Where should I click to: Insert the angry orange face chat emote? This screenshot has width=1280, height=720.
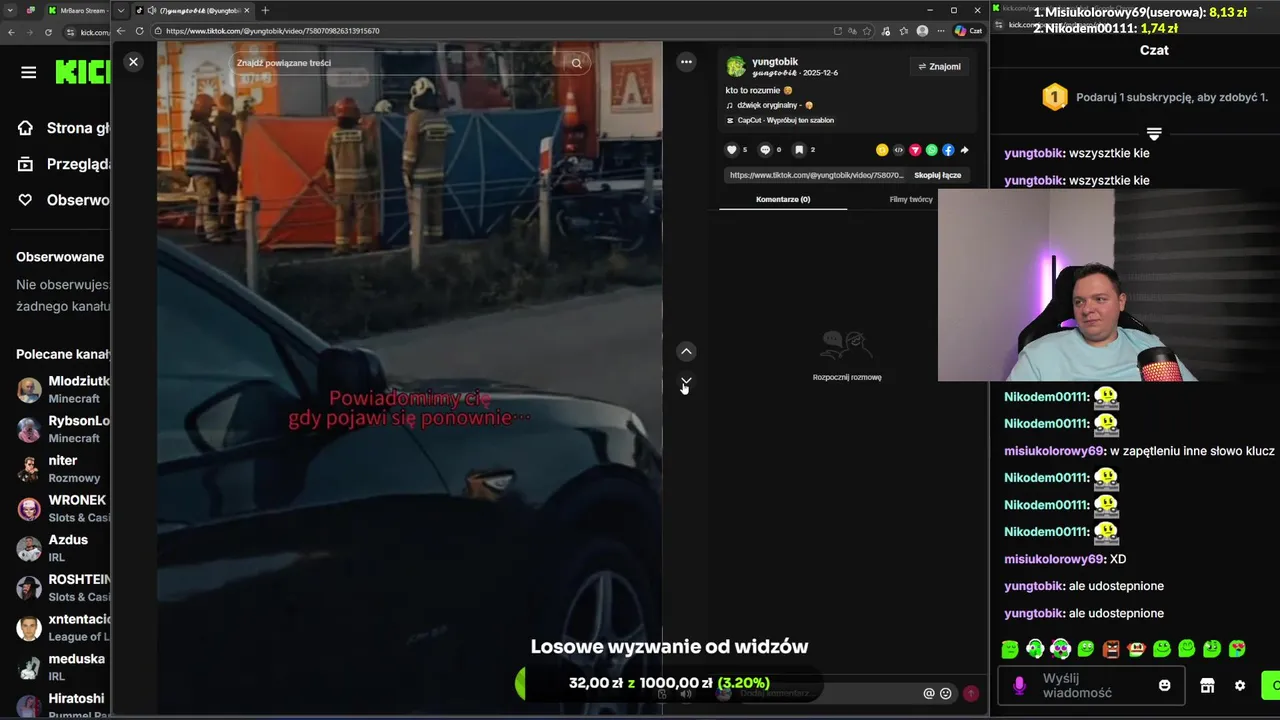coord(1111,649)
